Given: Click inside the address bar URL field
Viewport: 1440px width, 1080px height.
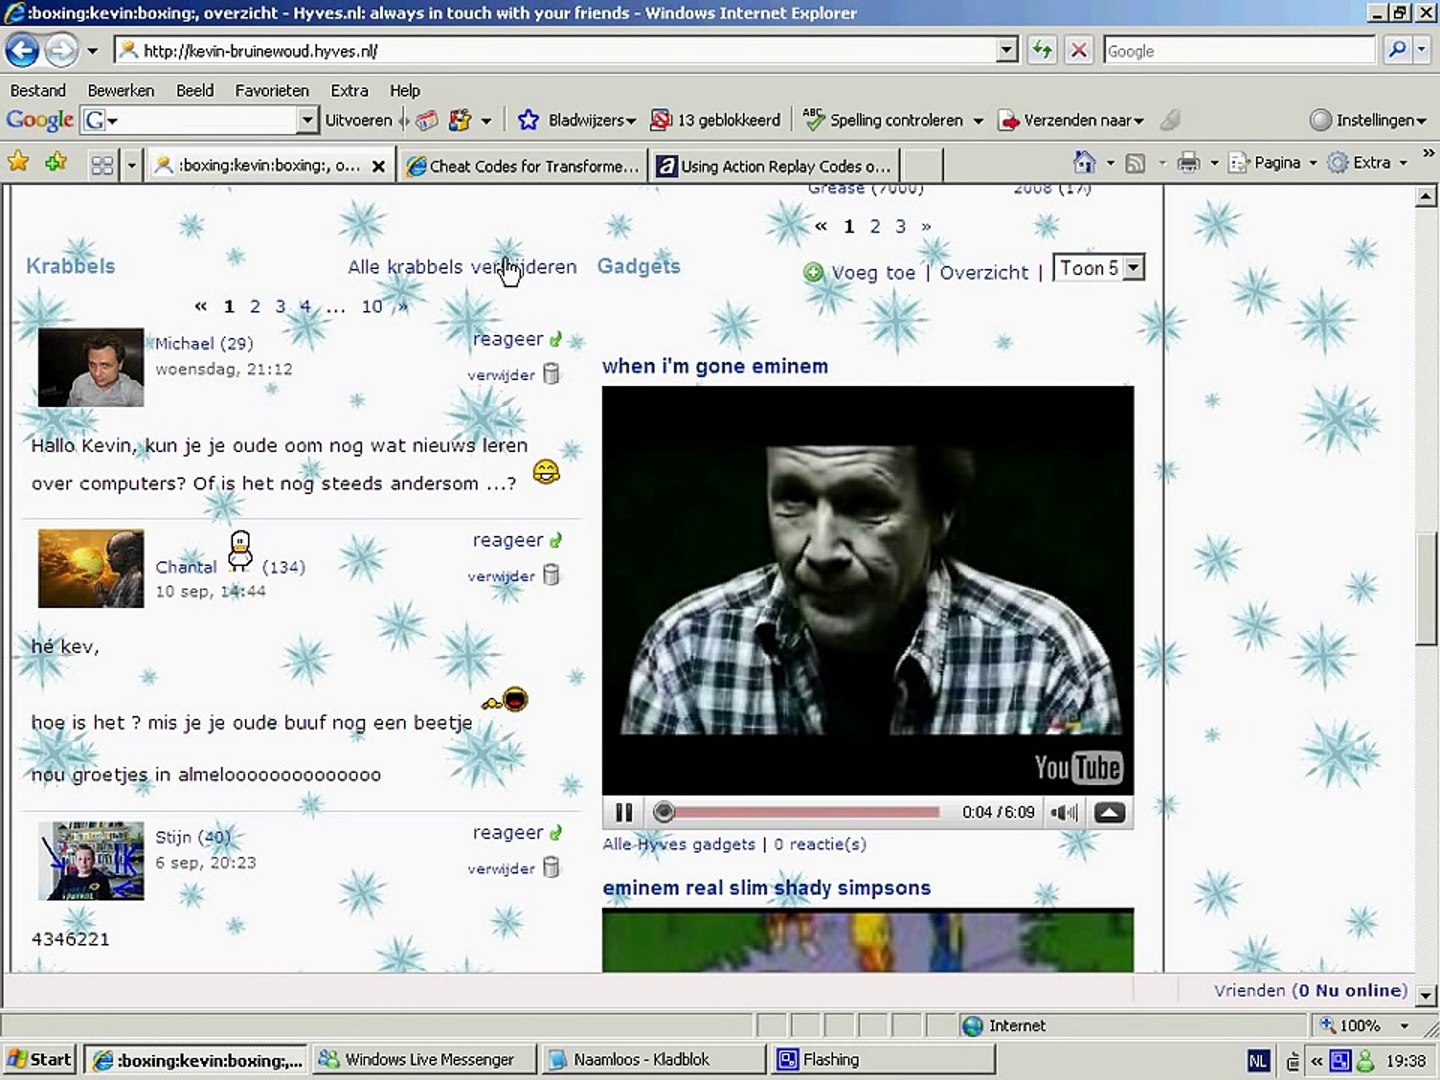Looking at the screenshot, I should 556,50.
